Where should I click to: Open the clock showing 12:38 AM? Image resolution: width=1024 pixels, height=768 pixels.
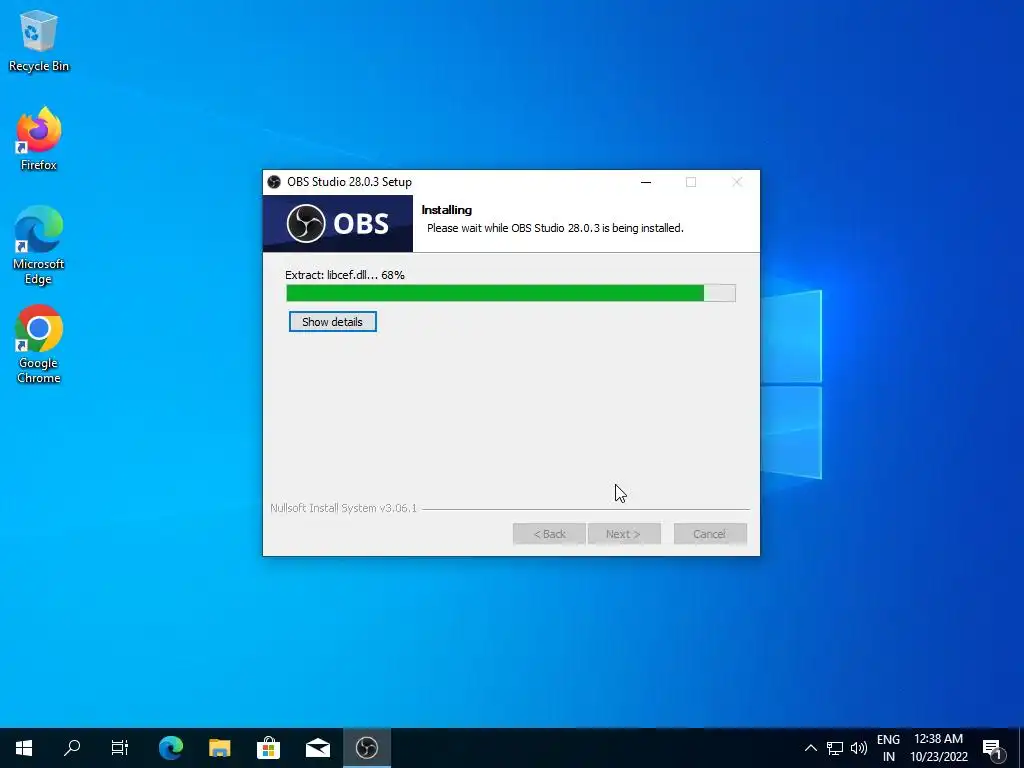[938, 748]
